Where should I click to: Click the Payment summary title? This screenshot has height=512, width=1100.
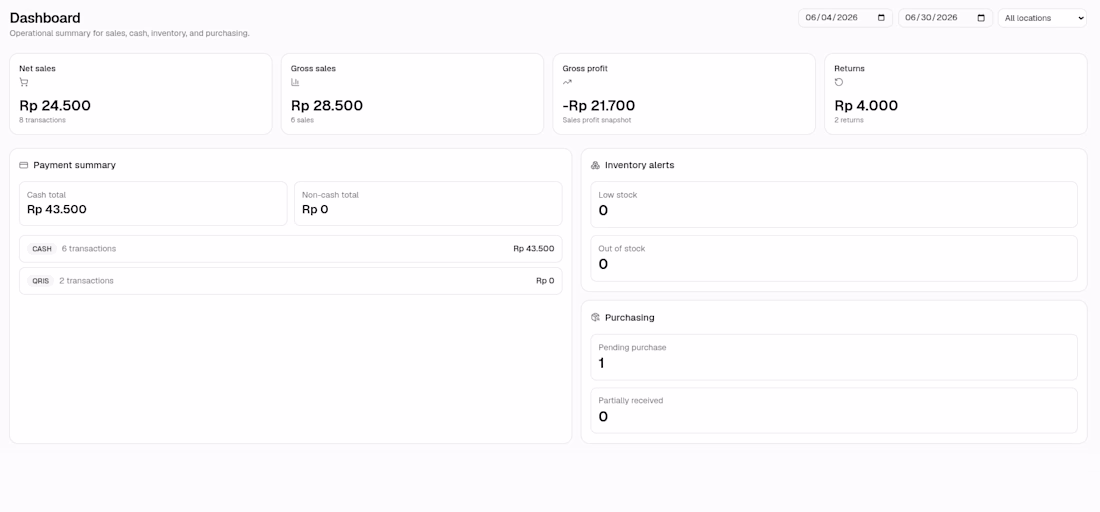tap(74, 166)
